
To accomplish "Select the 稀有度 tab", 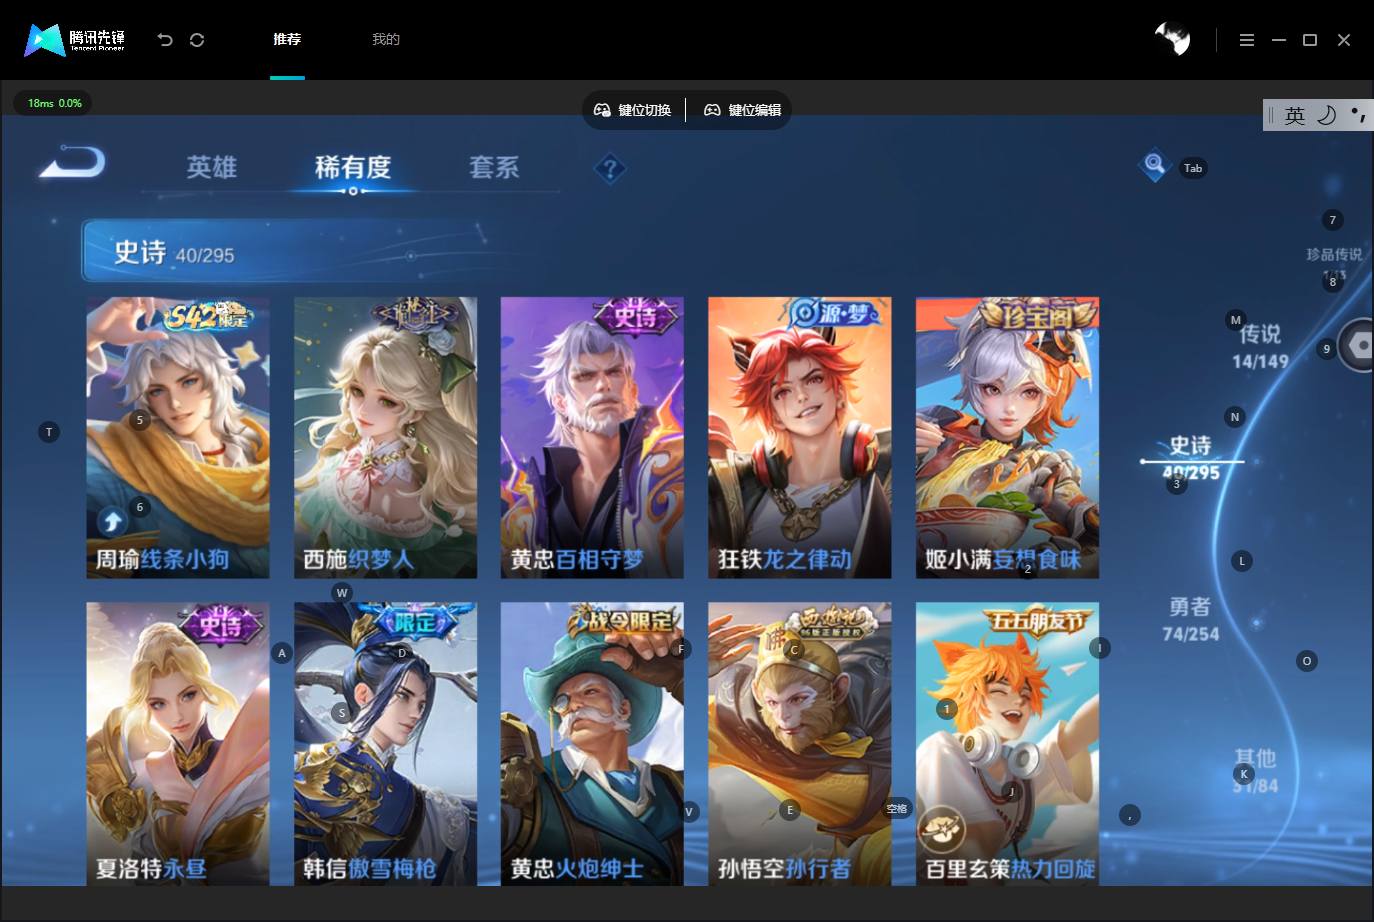I will pos(353,167).
